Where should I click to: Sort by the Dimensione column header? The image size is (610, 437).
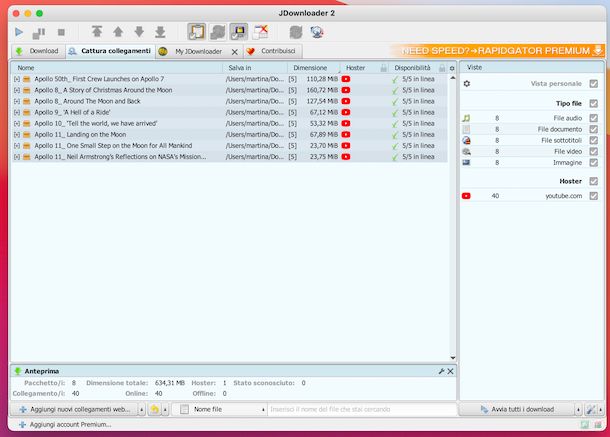314,68
